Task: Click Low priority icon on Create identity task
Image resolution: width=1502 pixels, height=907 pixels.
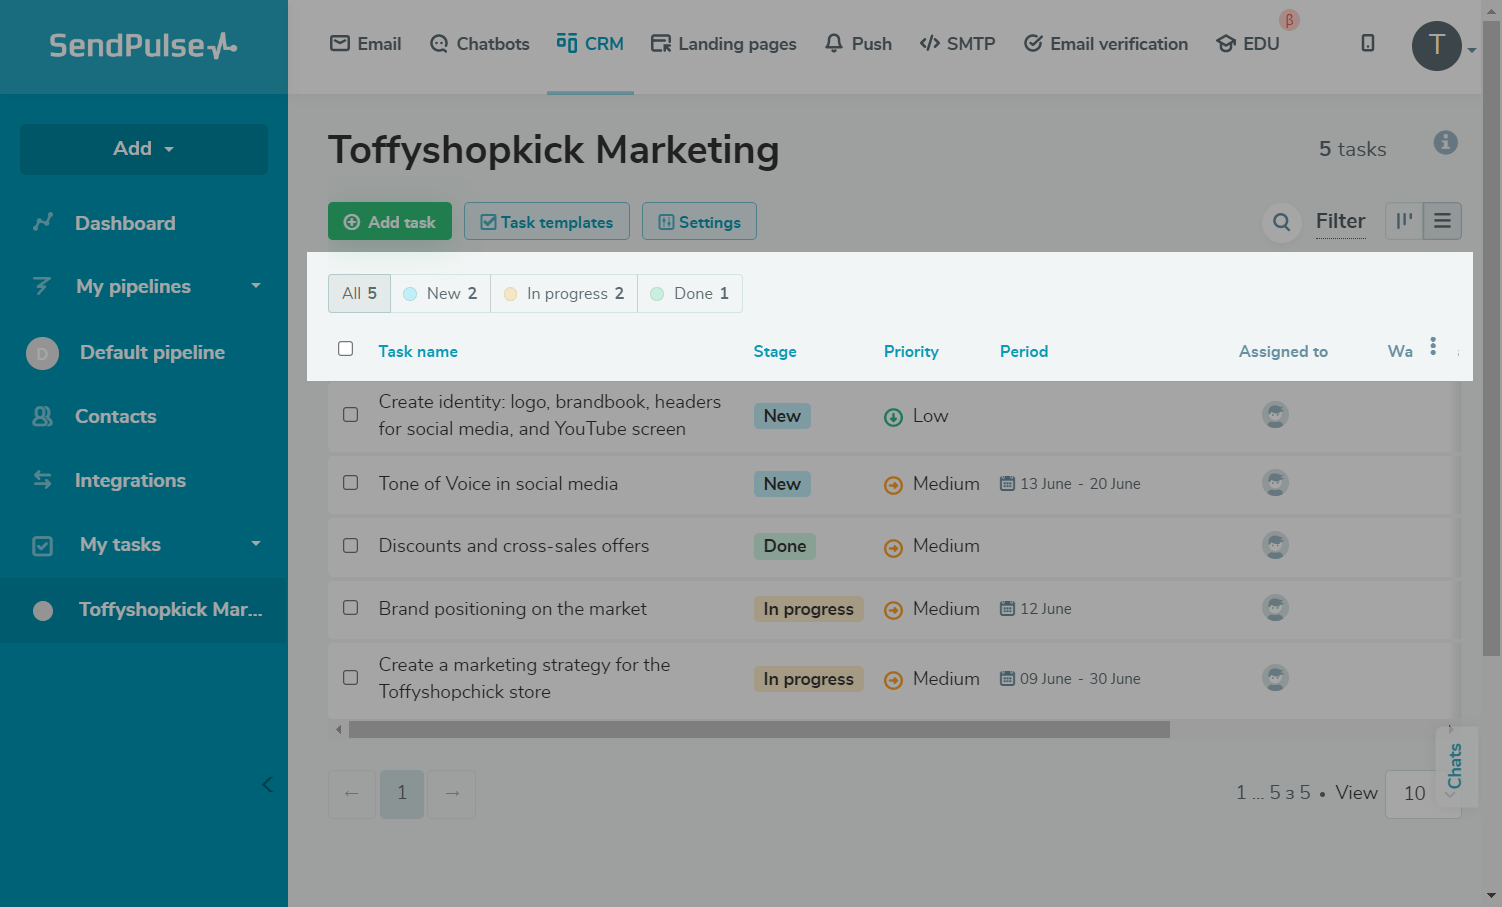Action: click(x=893, y=417)
